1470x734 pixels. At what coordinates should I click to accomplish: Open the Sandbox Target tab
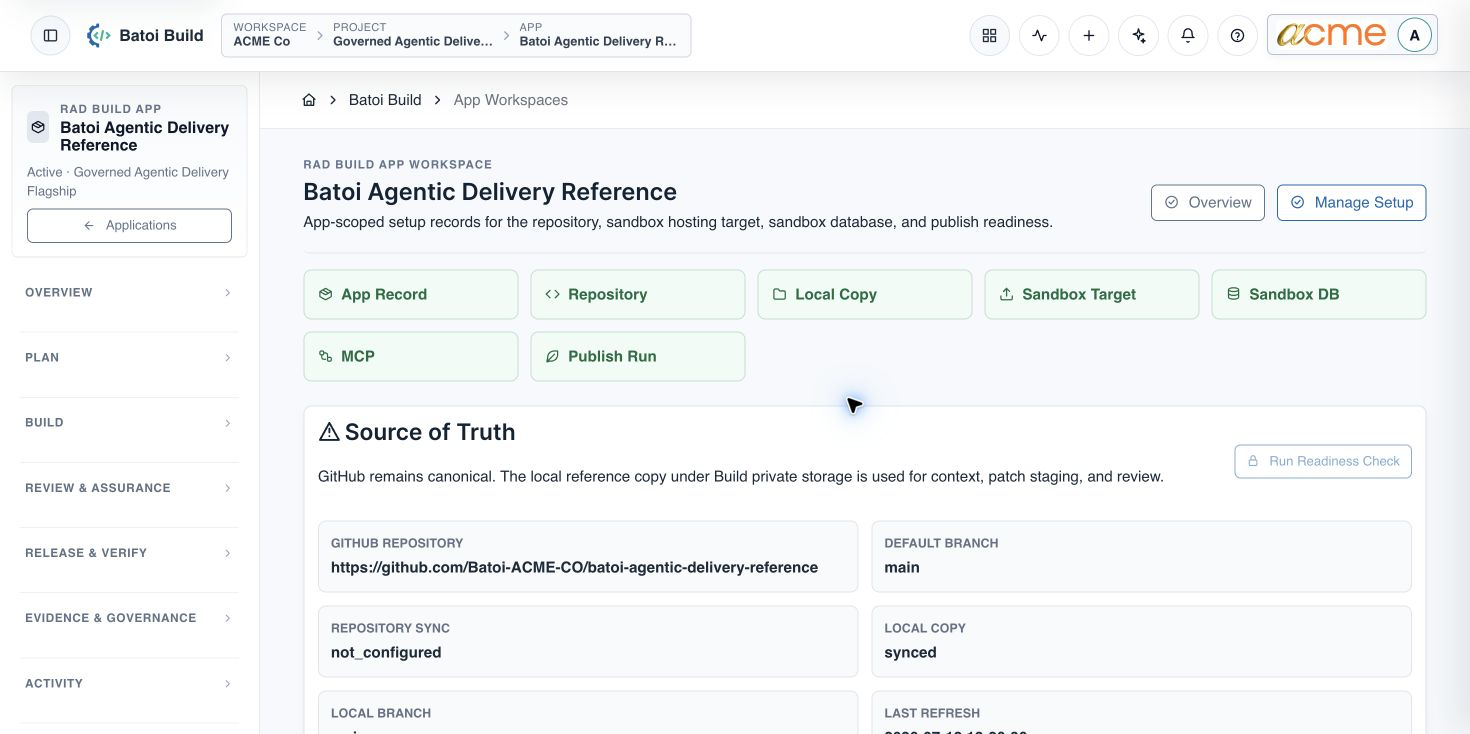coord(1092,294)
